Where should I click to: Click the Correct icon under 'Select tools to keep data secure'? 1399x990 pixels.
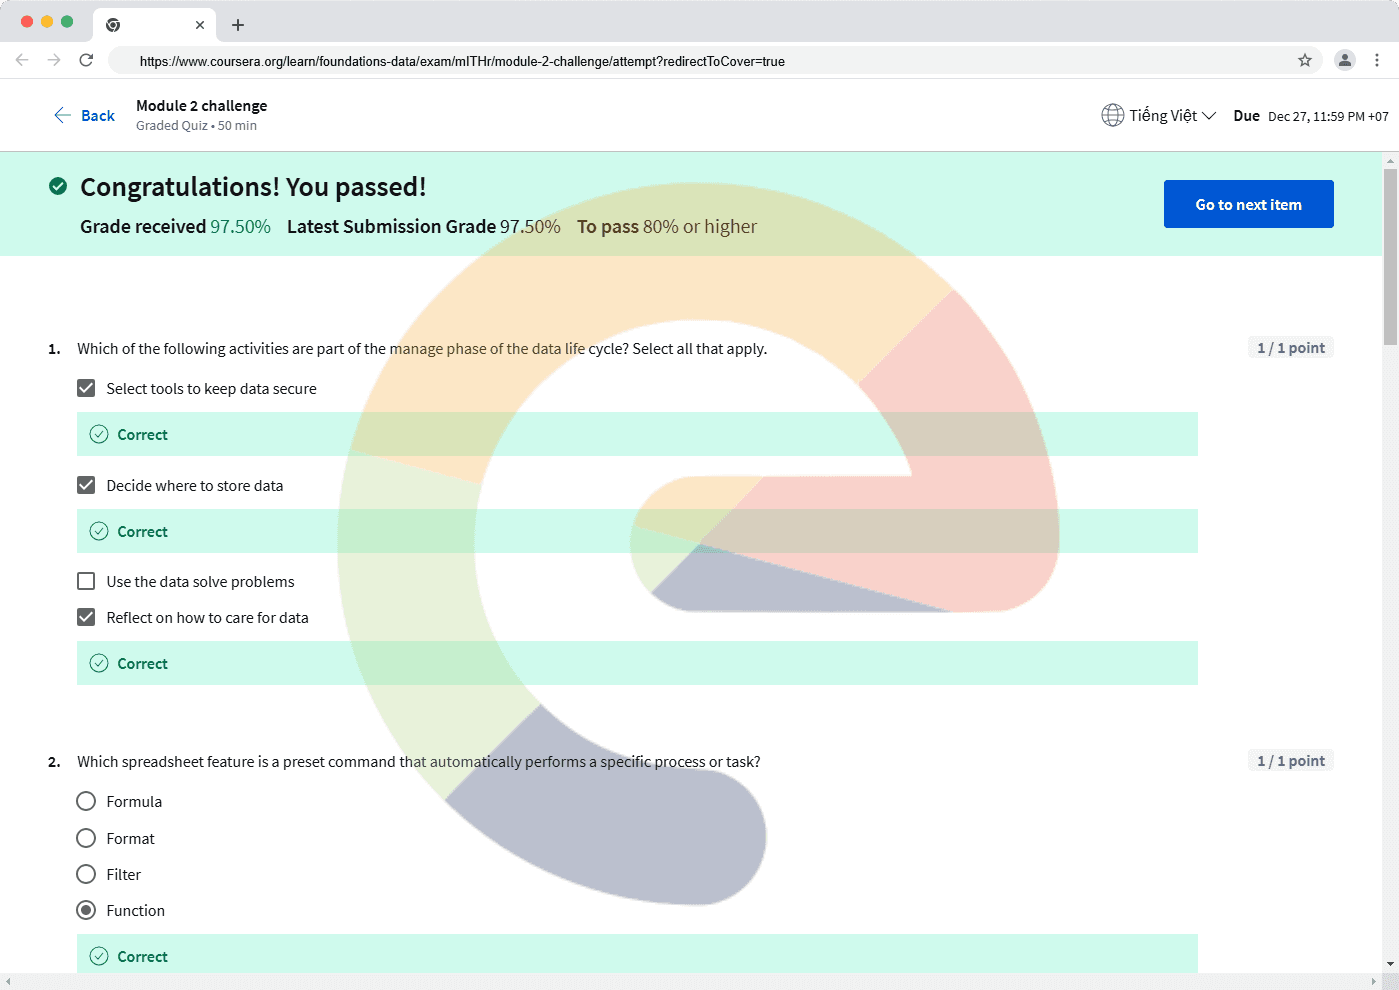(x=99, y=434)
